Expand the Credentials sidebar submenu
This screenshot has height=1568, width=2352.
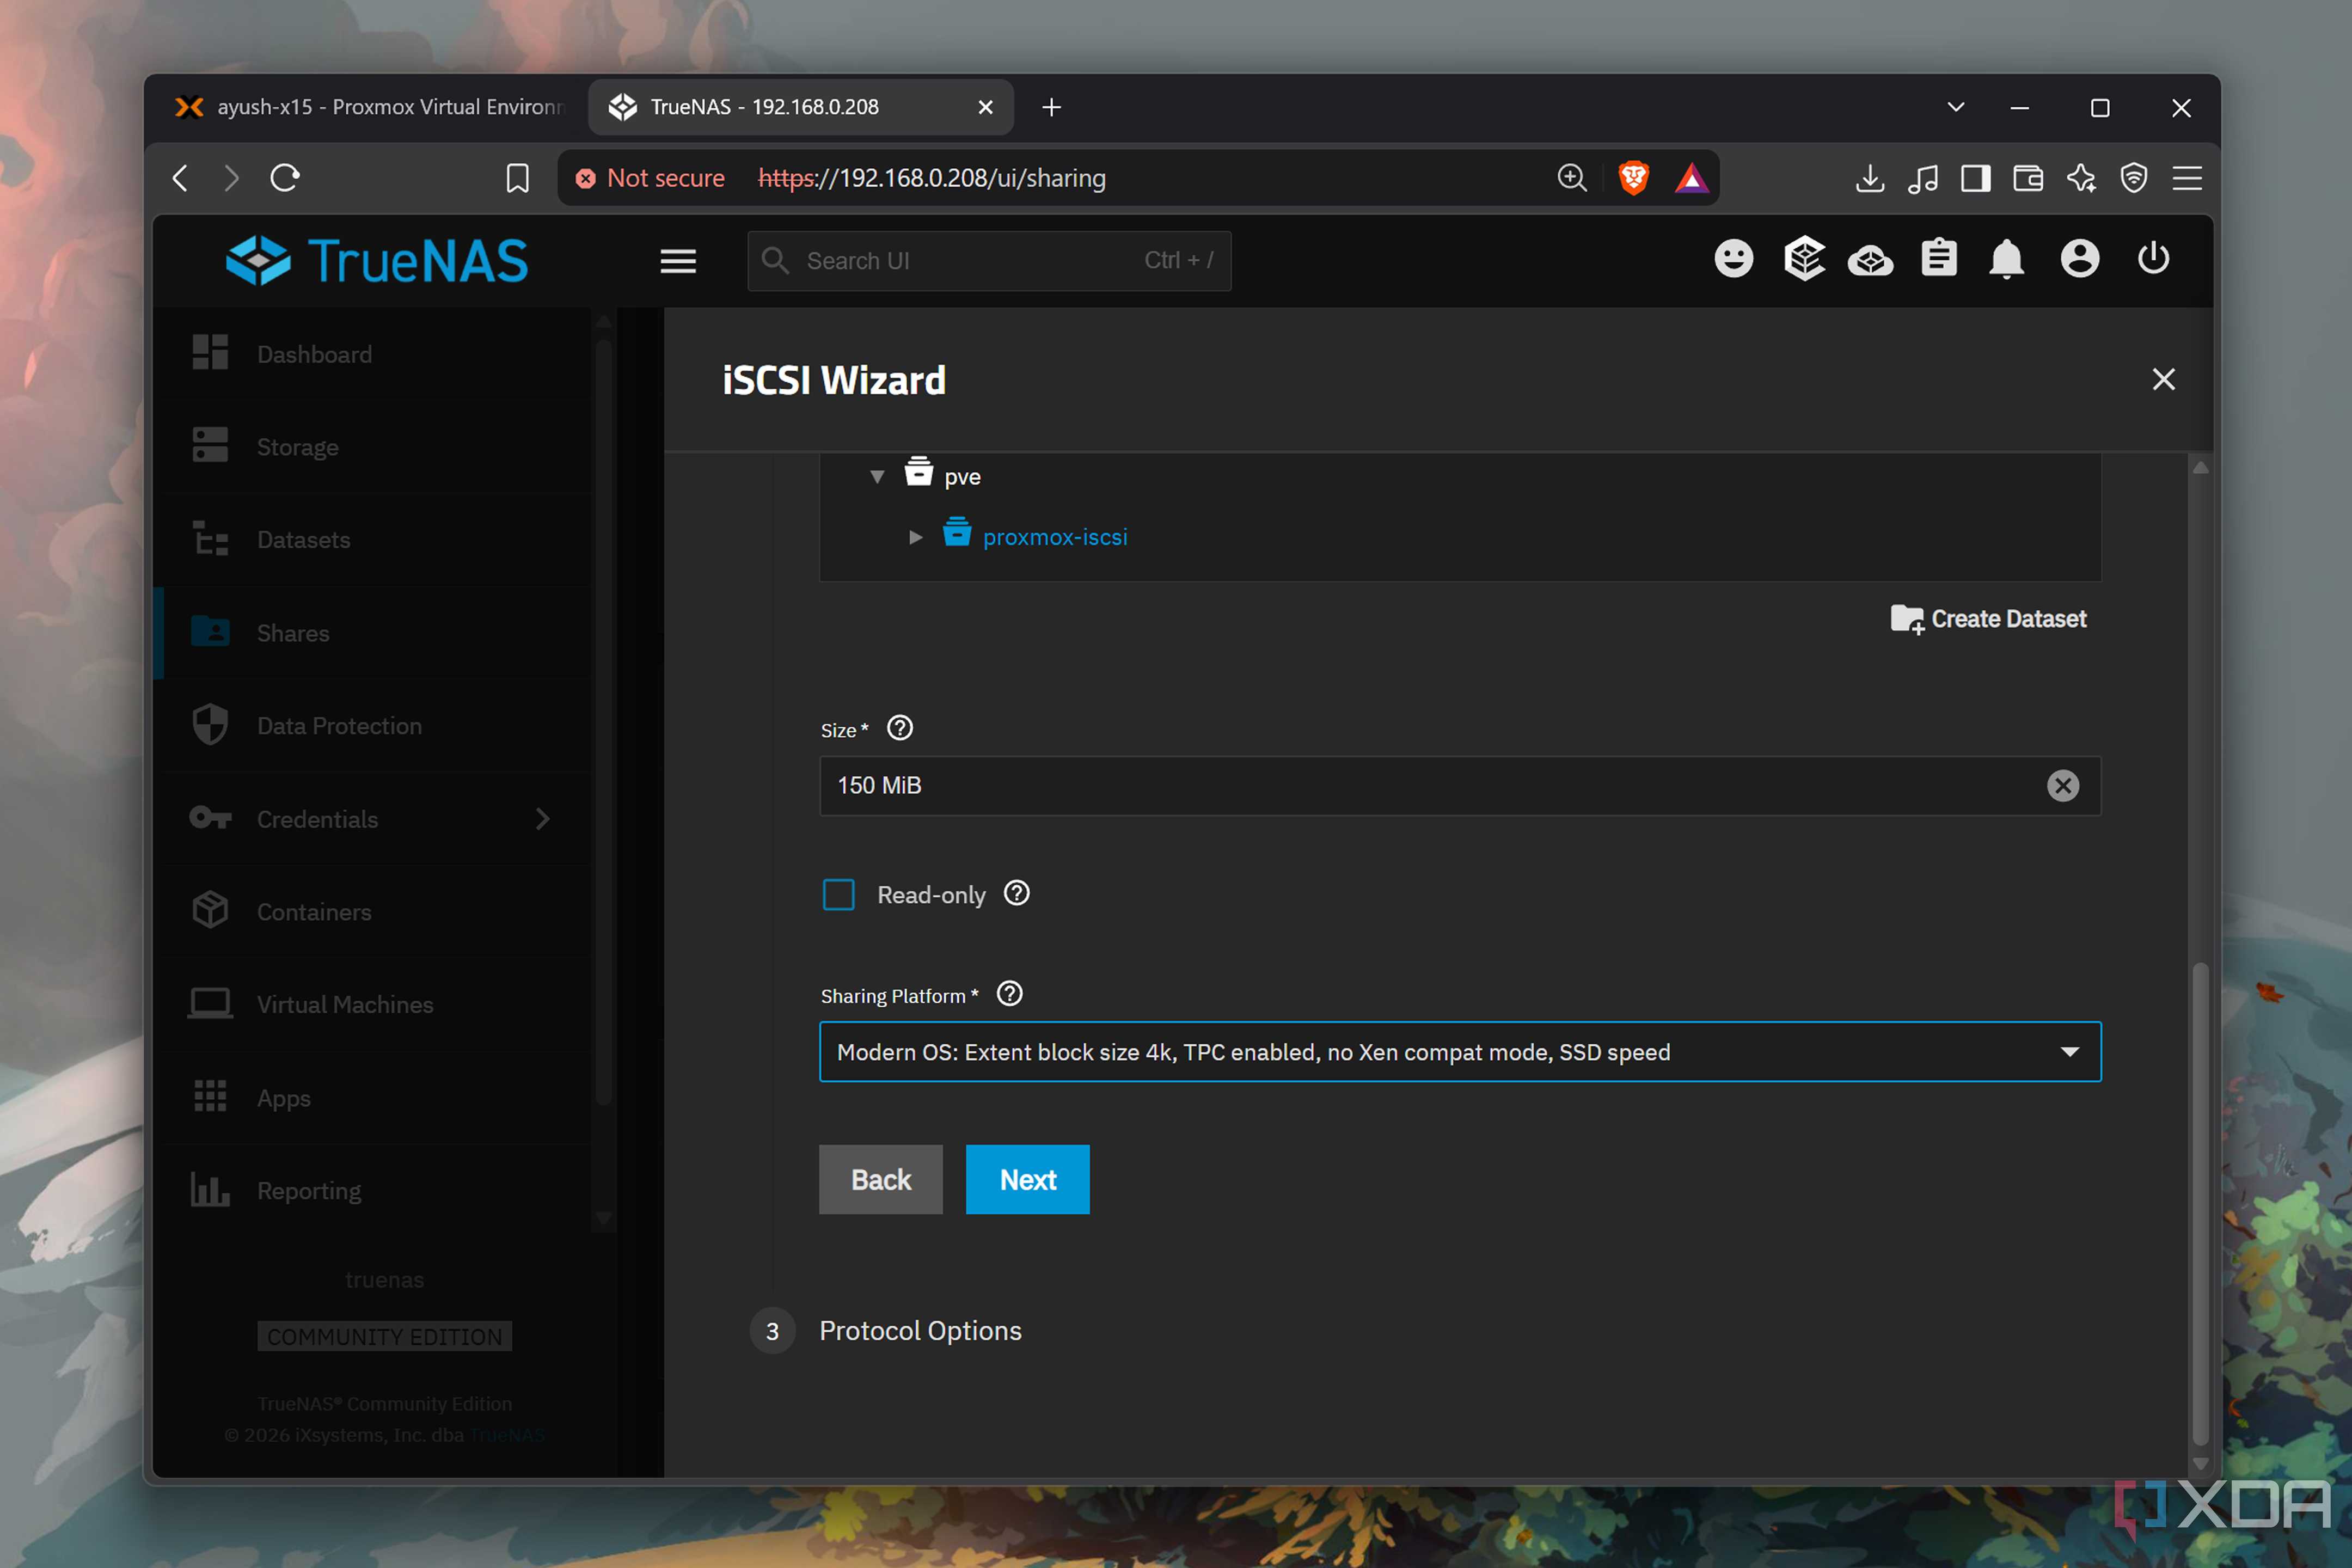click(x=542, y=819)
